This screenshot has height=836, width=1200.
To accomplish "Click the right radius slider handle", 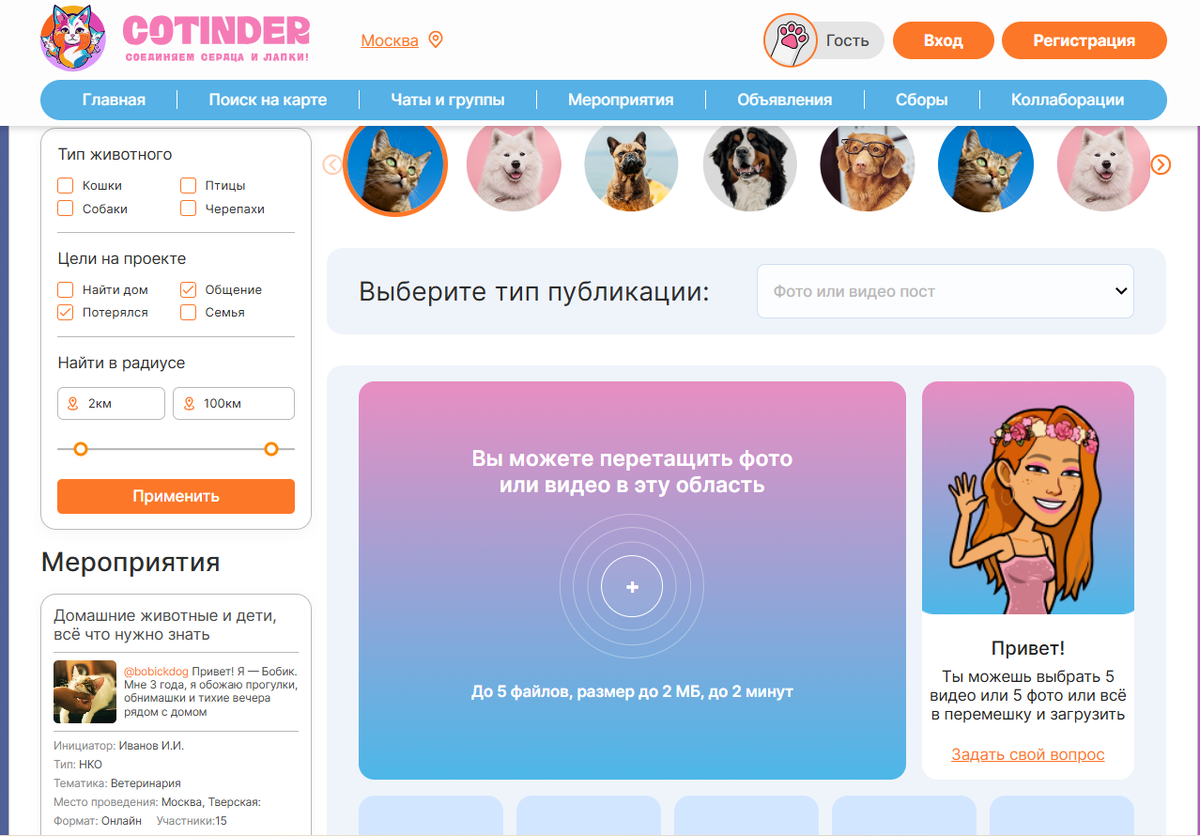I will point(271,449).
